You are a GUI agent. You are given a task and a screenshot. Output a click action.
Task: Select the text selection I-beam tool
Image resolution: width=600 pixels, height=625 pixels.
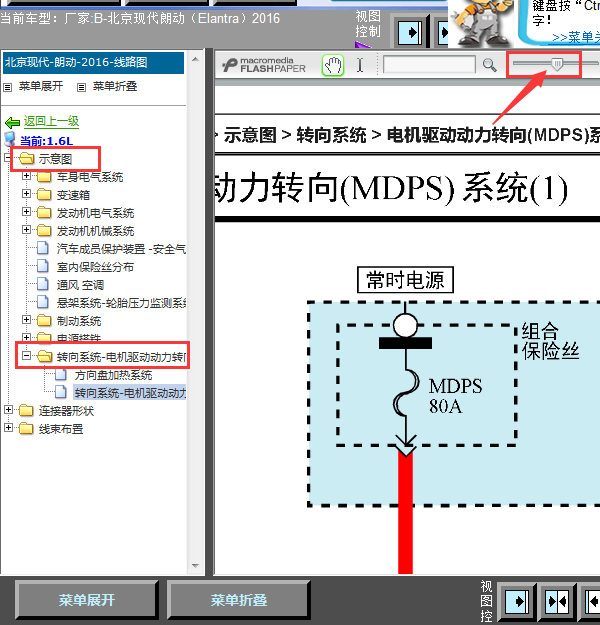pos(360,65)
